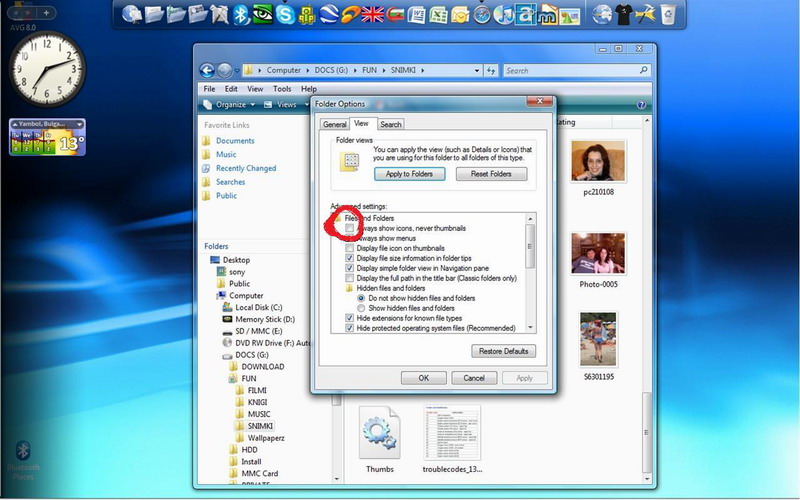
Task: Uncheck 'Display simple folder view in Navigation pane'
Action: (349, 268)
